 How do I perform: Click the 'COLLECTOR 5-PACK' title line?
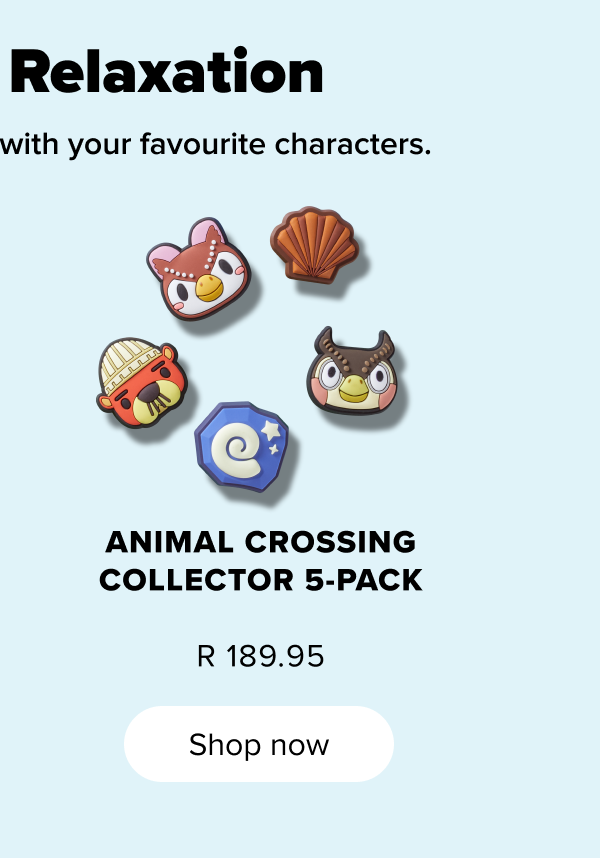click(260, 580)
